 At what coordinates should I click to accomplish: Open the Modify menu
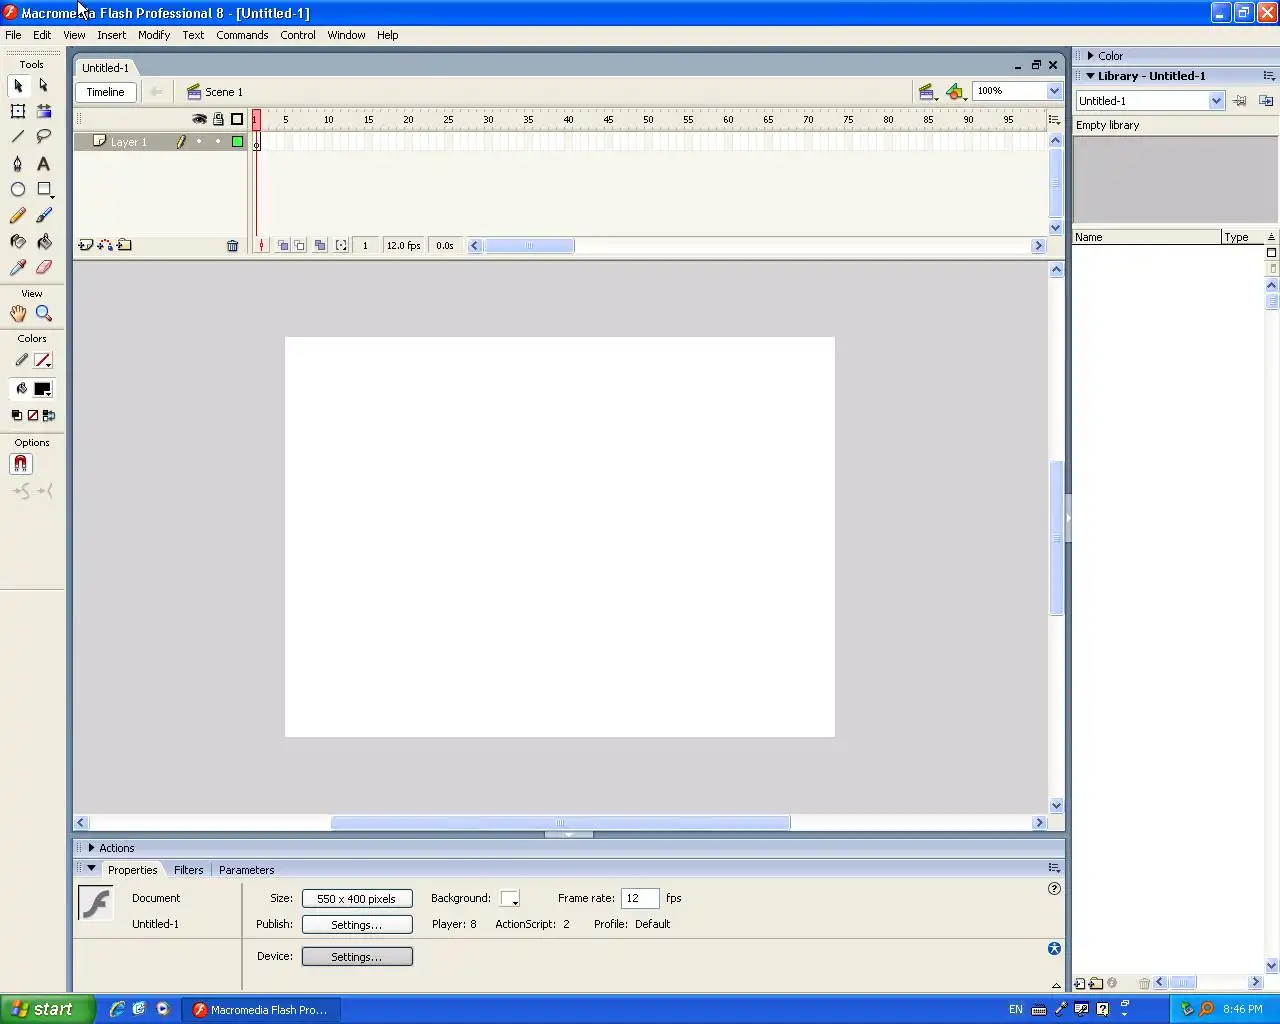coord(154,35)
